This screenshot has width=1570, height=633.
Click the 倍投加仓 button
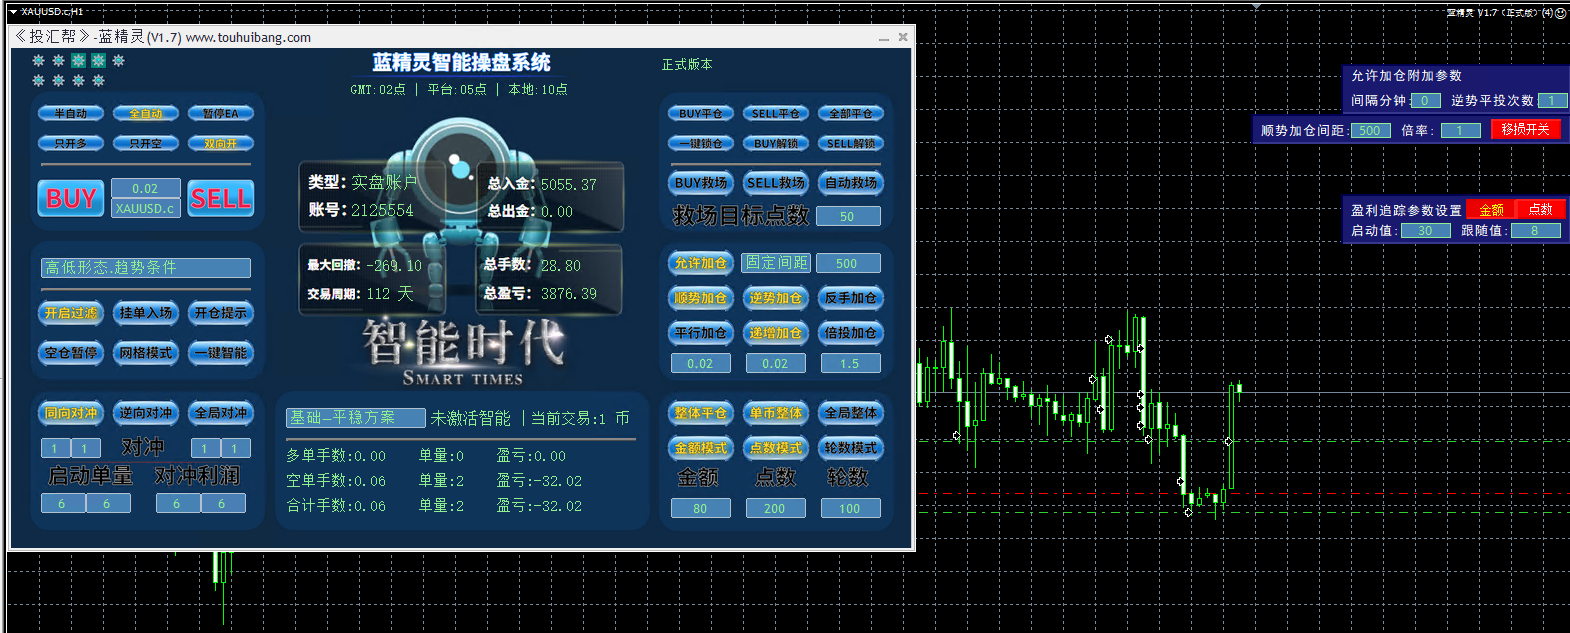pos(851,333)
